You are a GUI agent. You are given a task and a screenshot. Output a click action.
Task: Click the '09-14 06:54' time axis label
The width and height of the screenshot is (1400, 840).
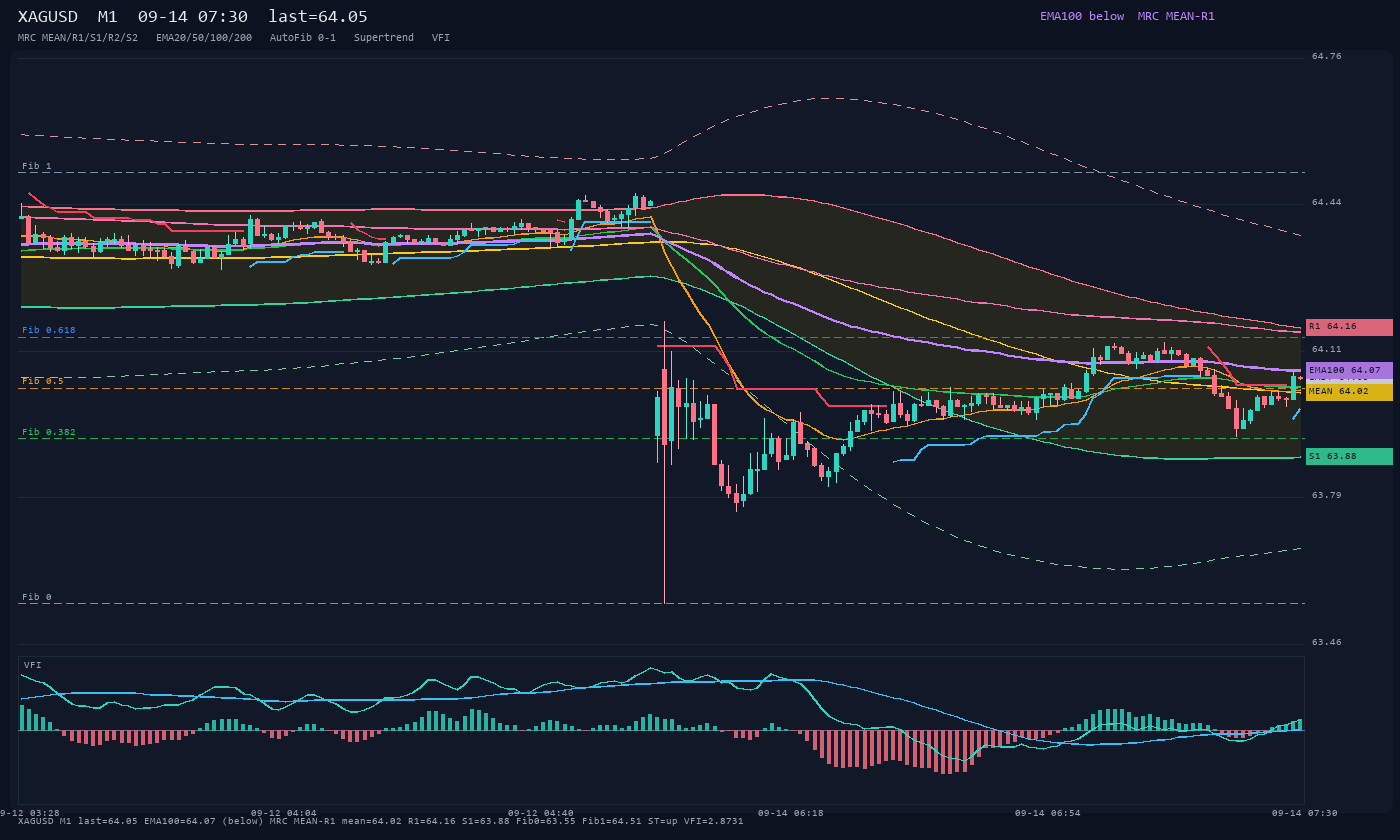coord(1048,813)
